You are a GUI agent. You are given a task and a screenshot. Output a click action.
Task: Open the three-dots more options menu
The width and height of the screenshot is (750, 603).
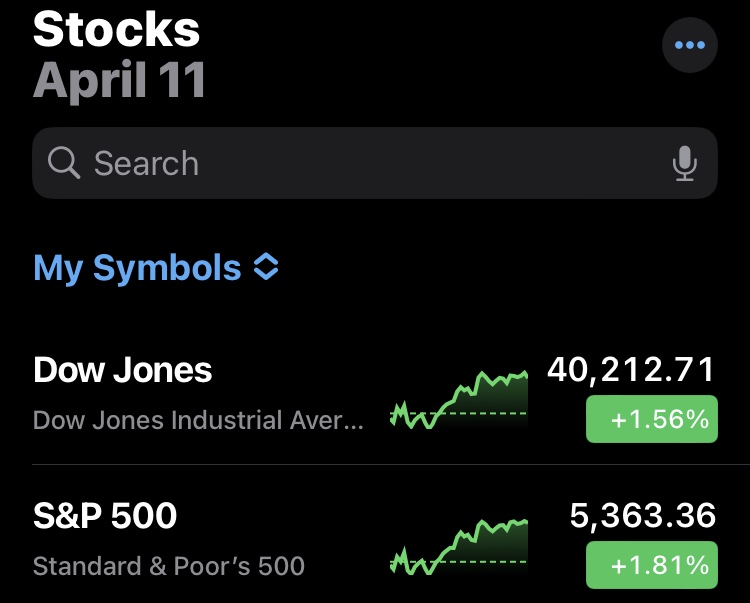[x=689, y=45]
